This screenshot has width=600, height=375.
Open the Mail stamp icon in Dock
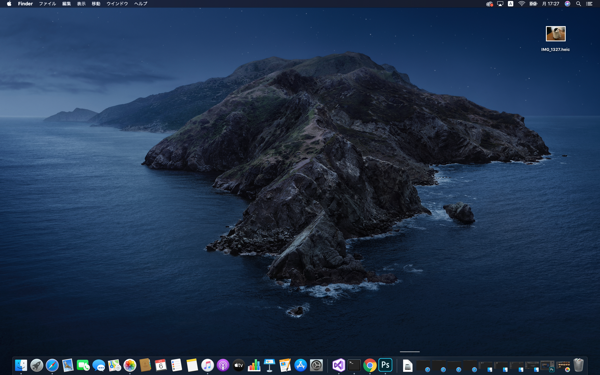(68, 365)
